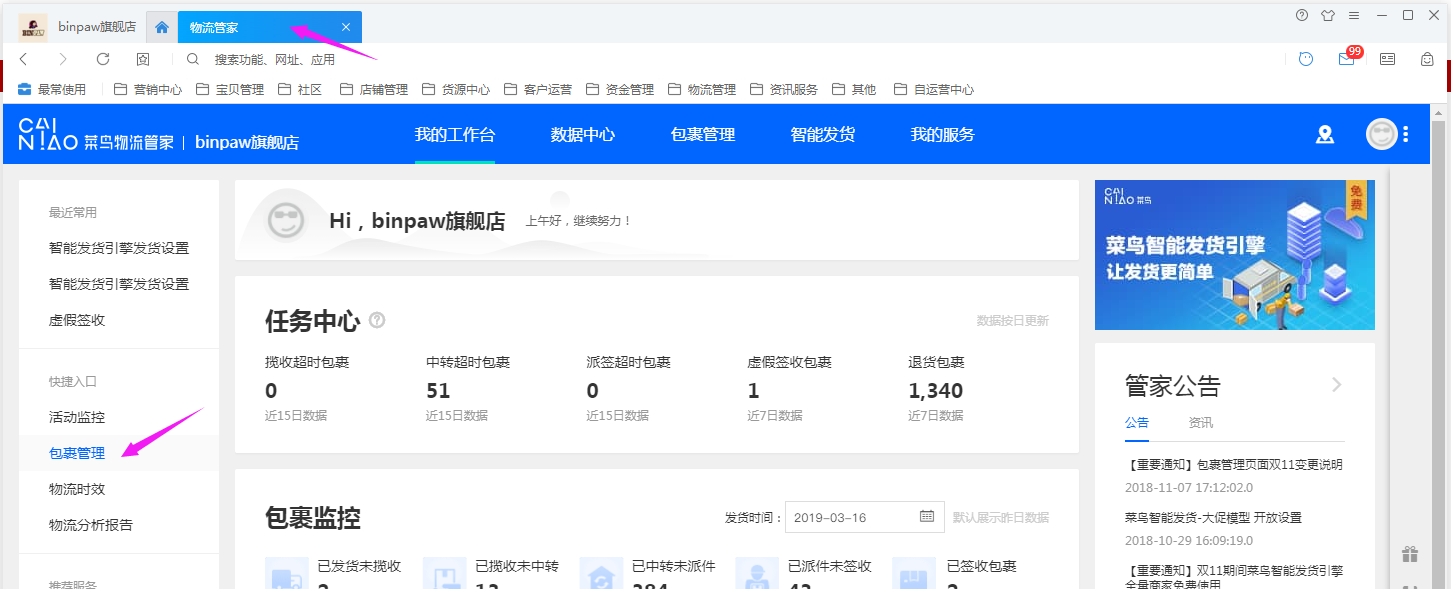
Task: Open announcement 菜鸟智能发货-大促模型 开放设置
Action: tap(1213, 518)
